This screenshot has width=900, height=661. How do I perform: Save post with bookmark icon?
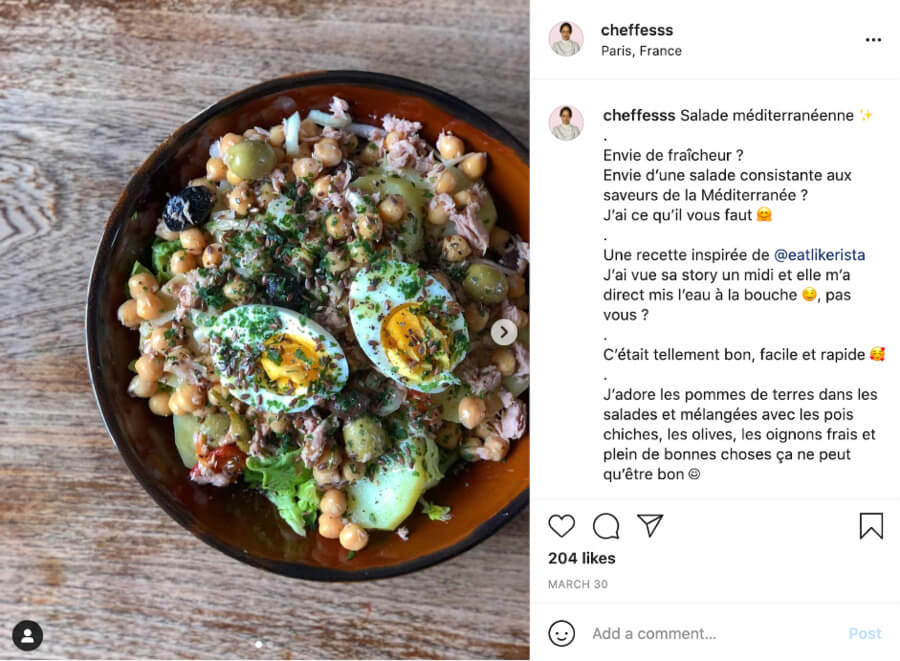pos(871,526)
